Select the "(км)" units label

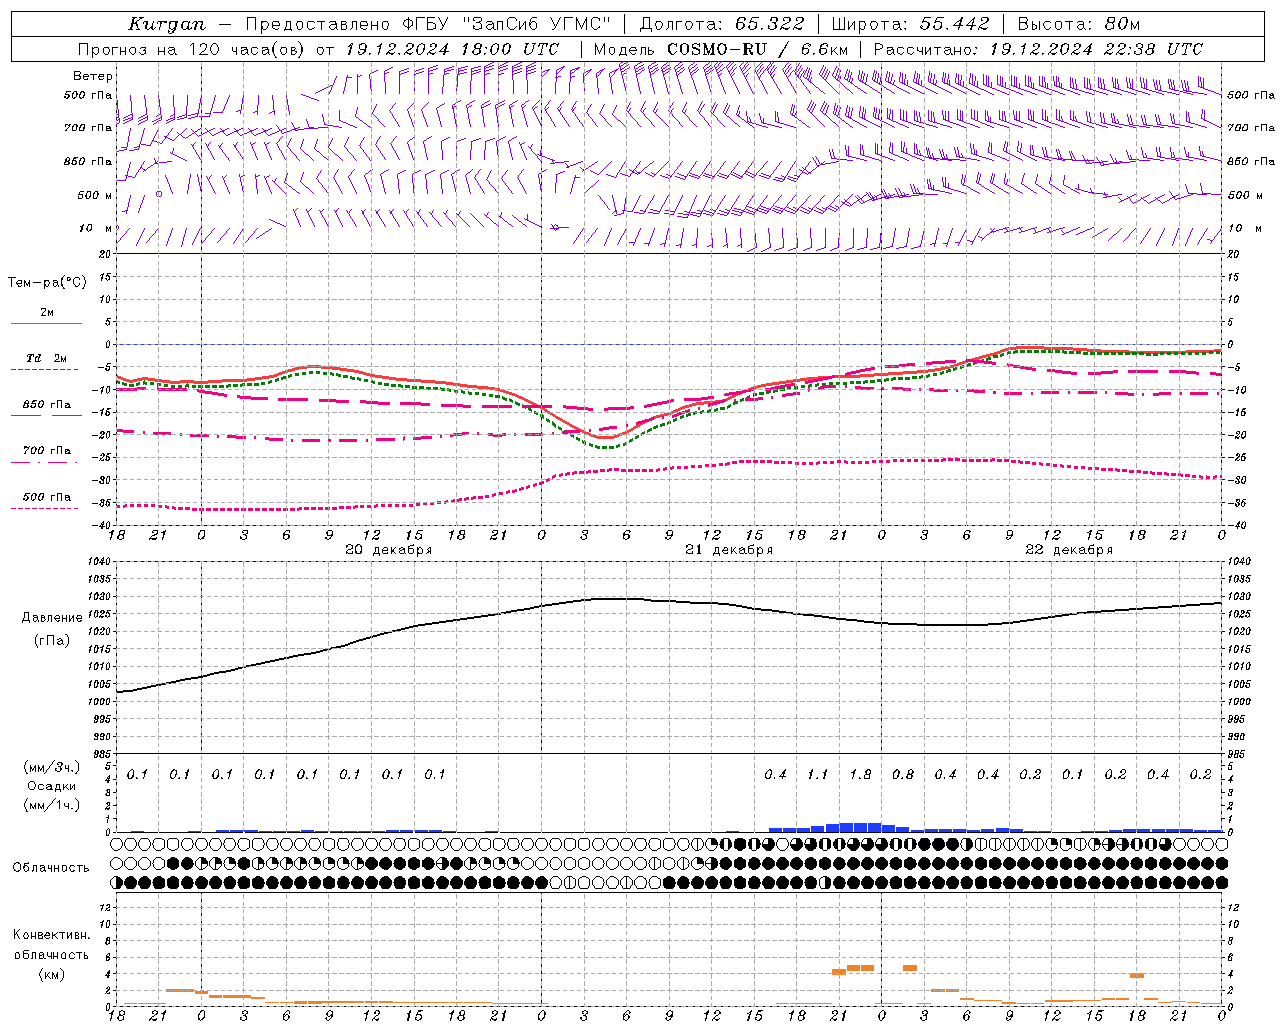click(x=51, y=974)
